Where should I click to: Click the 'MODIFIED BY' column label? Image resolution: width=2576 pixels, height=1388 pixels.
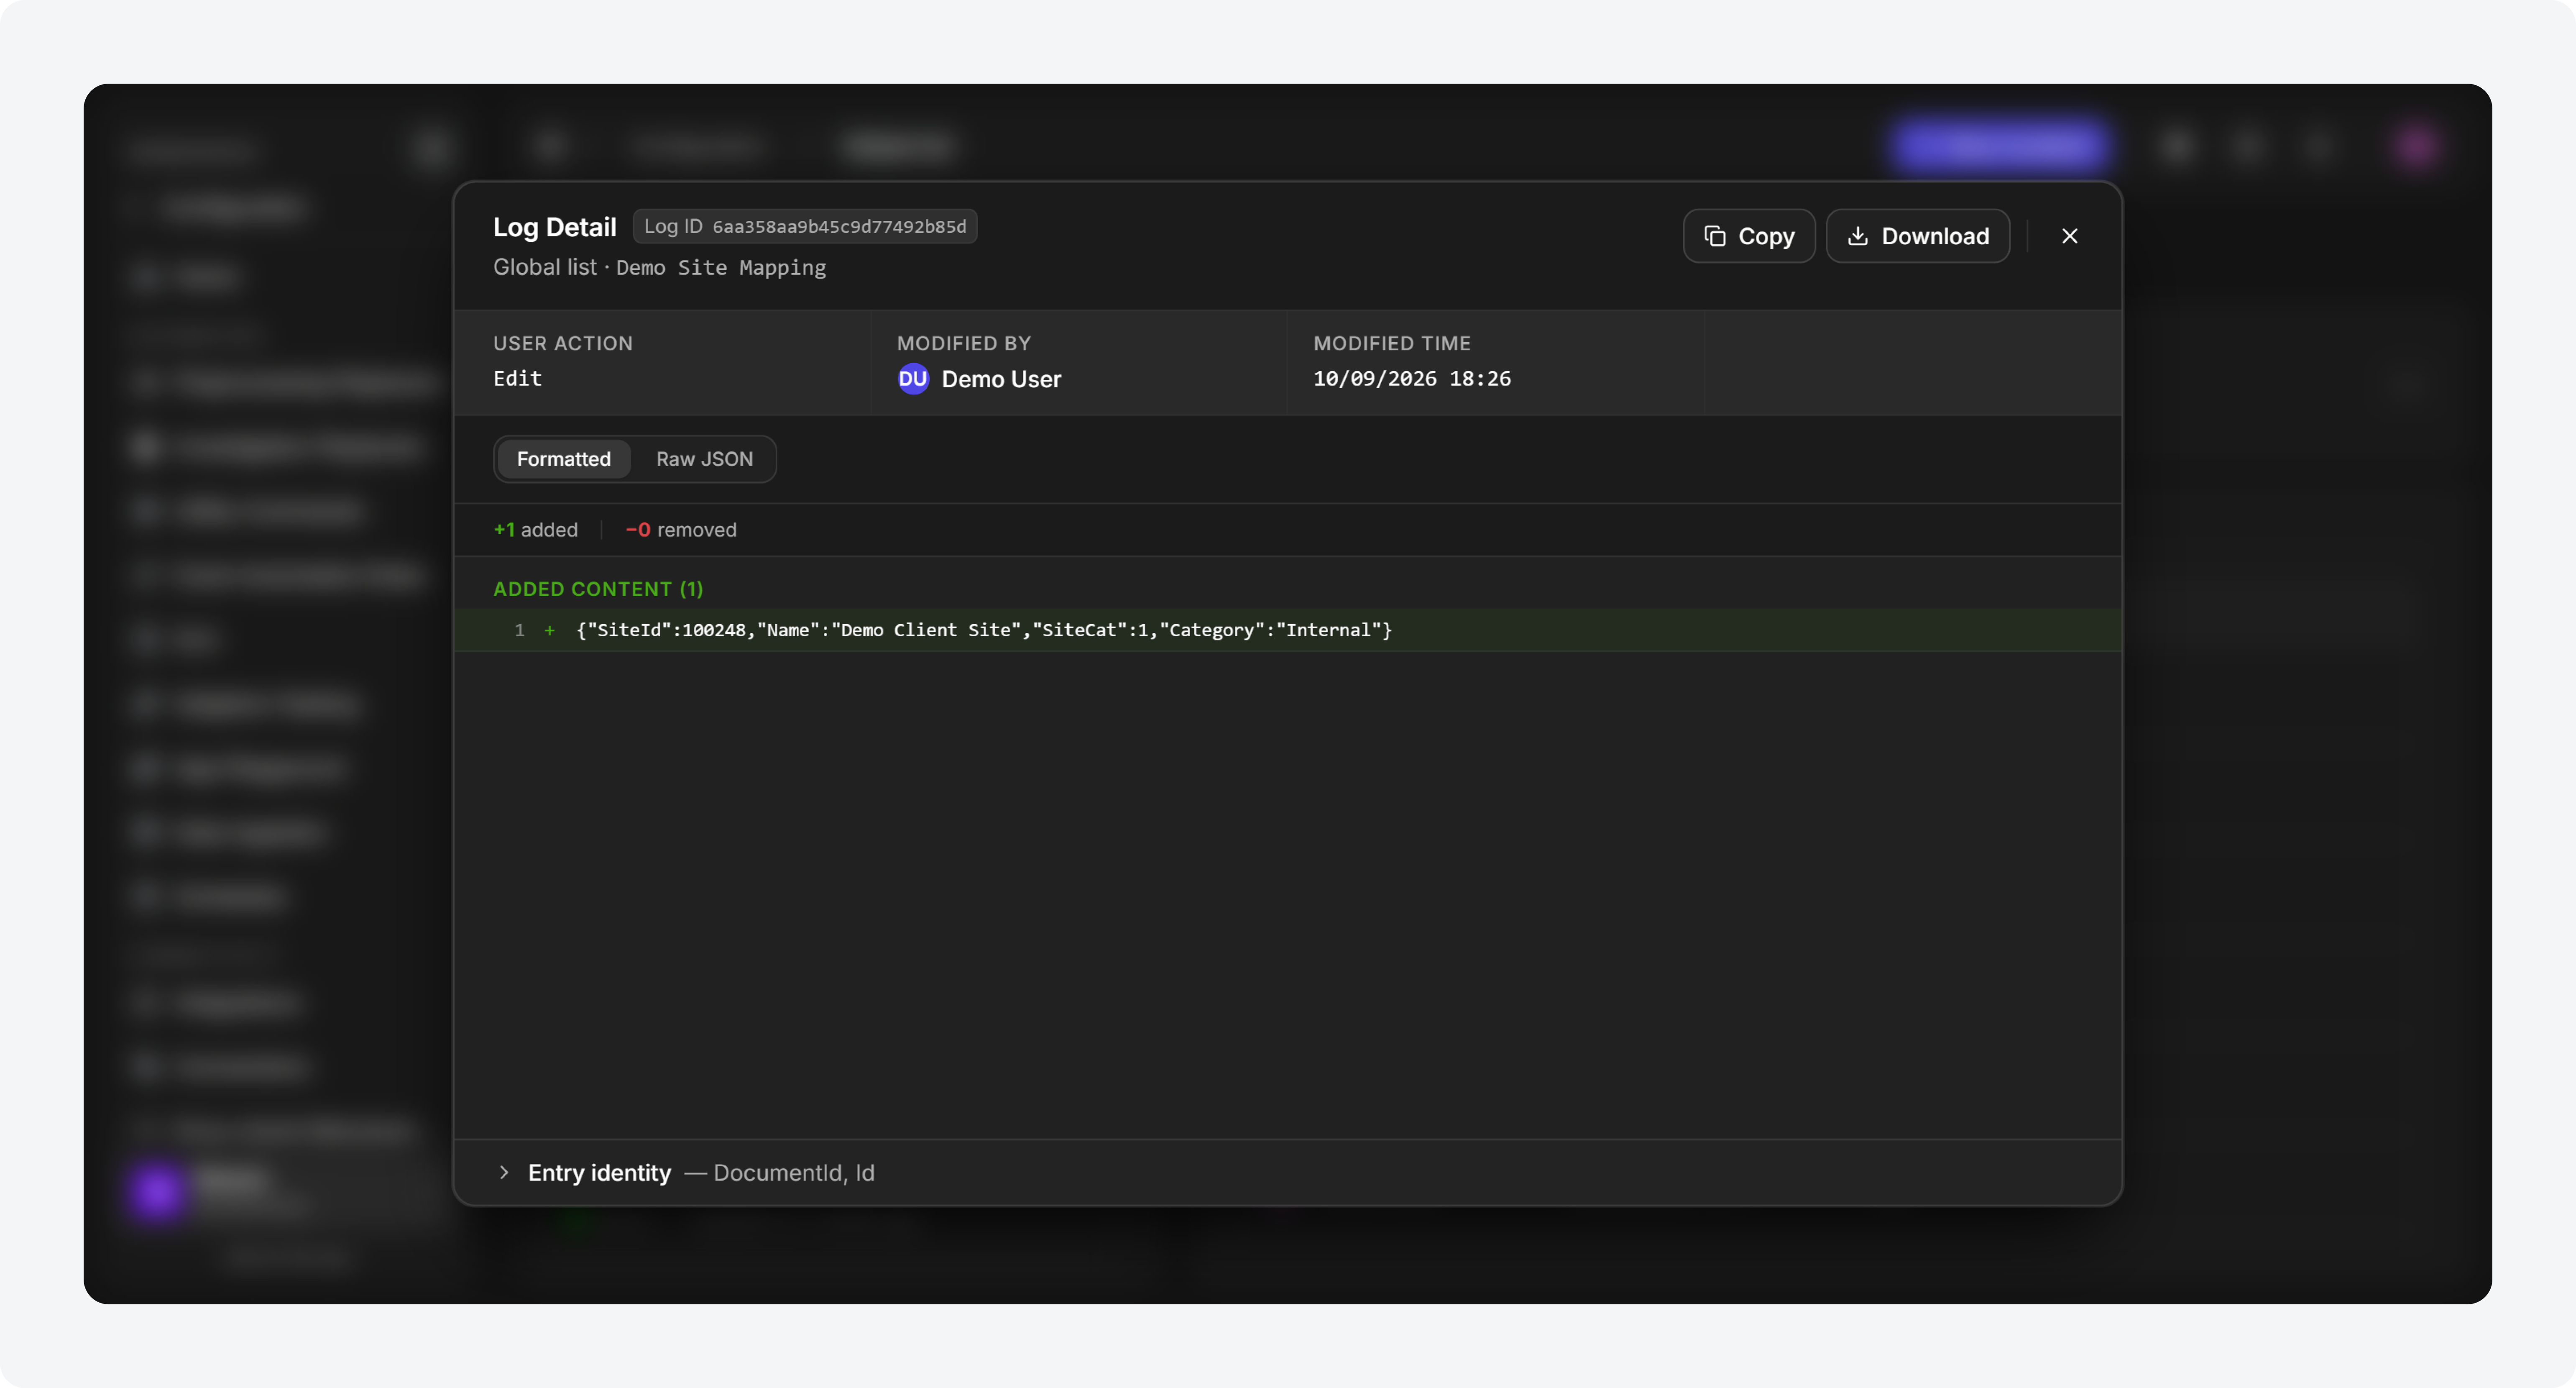tap(964, 343)
